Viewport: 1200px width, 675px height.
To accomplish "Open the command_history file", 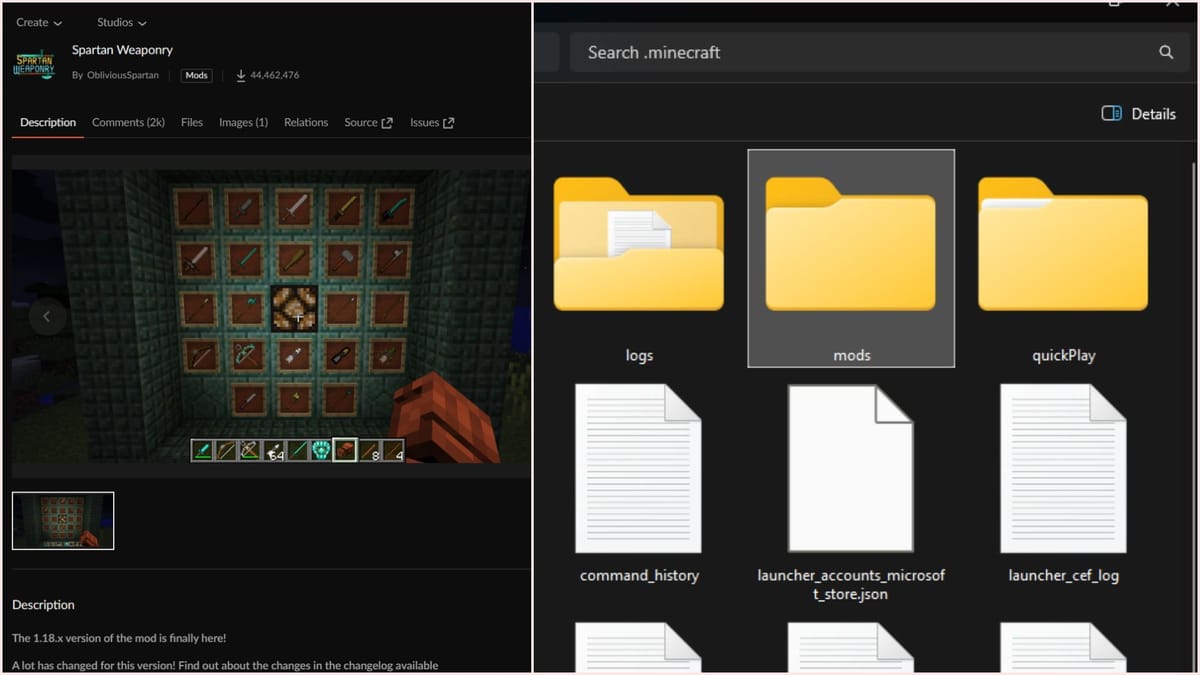I will [639, 468].
